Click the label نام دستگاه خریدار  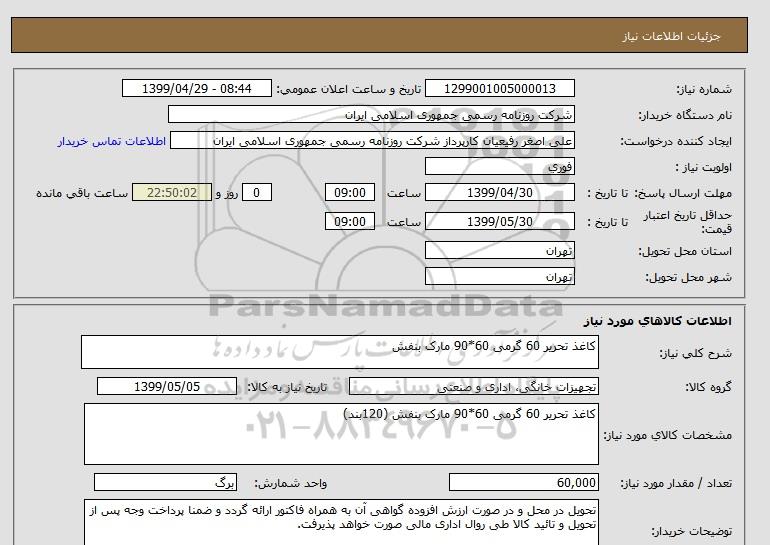685,115
